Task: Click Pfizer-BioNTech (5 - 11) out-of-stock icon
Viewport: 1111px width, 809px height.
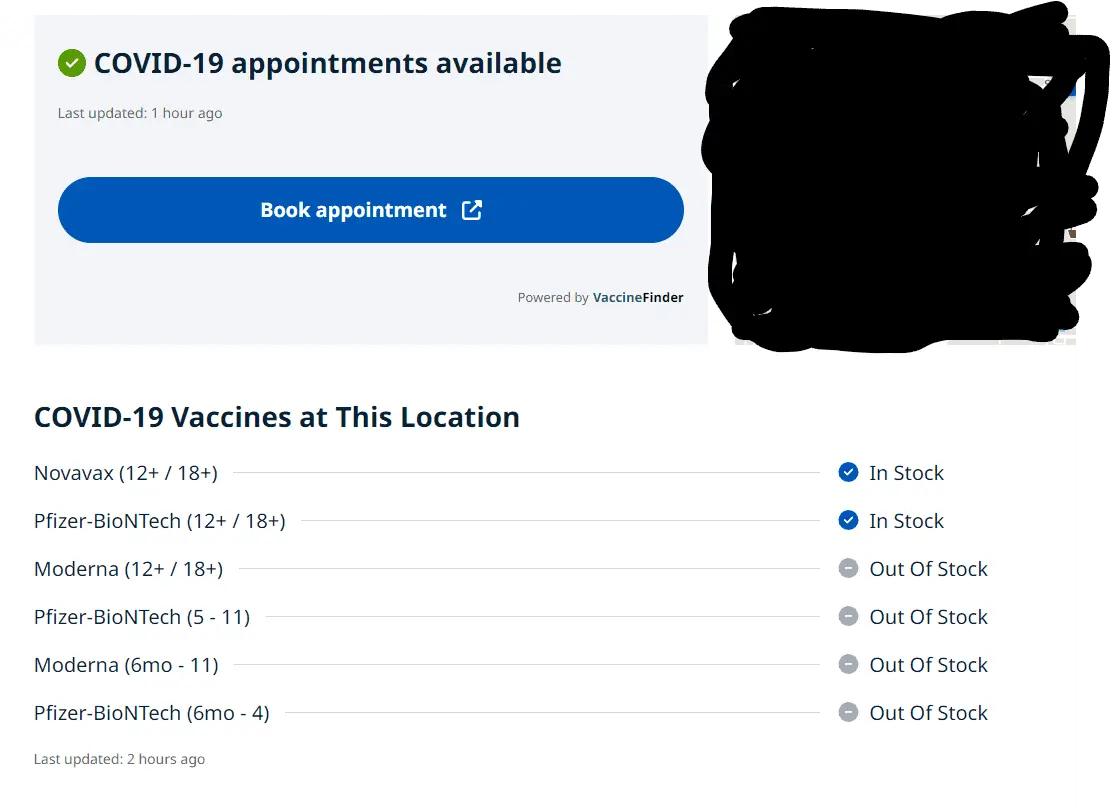Action: click(x=848, y=616)
